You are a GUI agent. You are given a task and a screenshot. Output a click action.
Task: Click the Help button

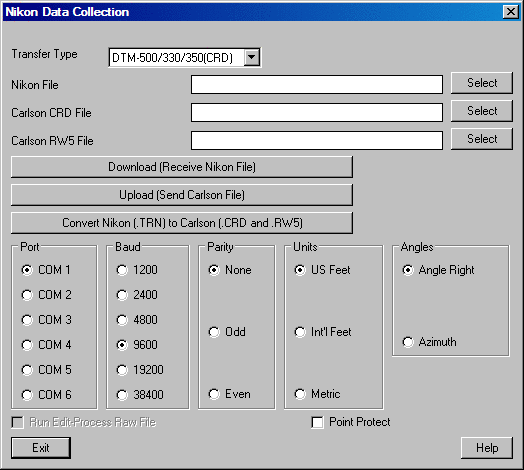(487, 448)
